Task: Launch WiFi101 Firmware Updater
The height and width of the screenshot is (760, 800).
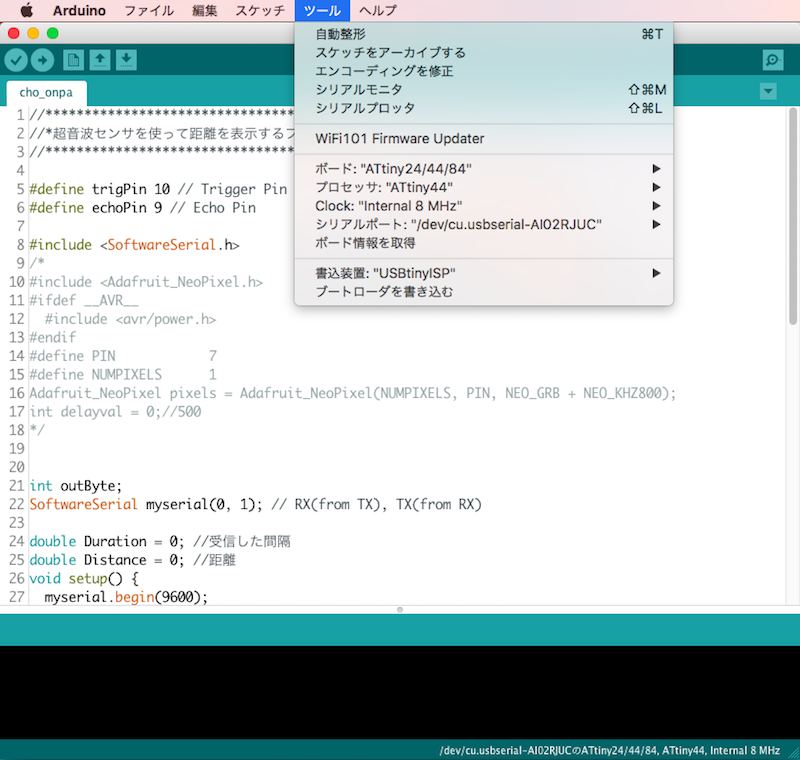Action: (x=484, y=139)
